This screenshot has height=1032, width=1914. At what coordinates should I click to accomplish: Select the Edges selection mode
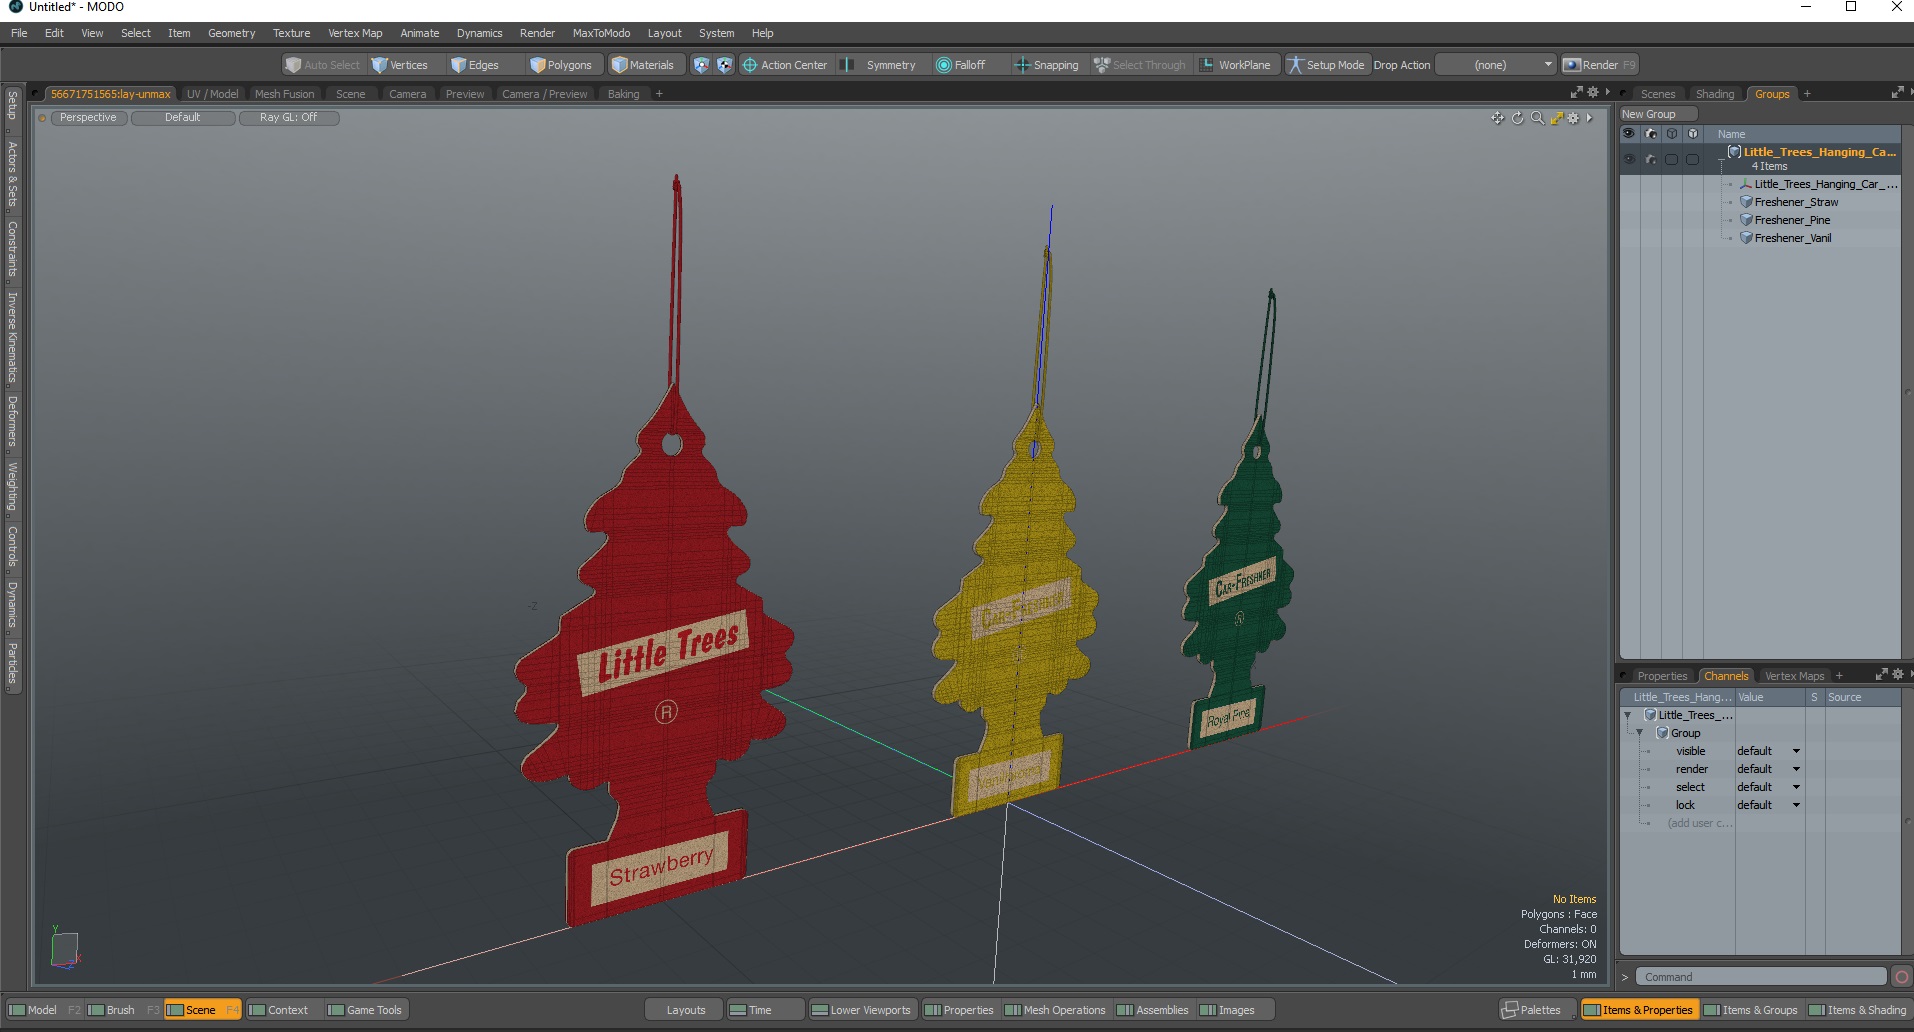(476, 65)
